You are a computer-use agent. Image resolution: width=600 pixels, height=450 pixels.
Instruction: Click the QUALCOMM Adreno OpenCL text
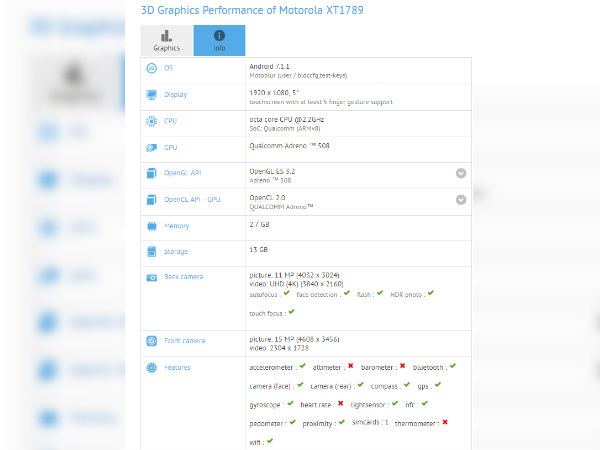pyautogui.click(x=281, y=207)
